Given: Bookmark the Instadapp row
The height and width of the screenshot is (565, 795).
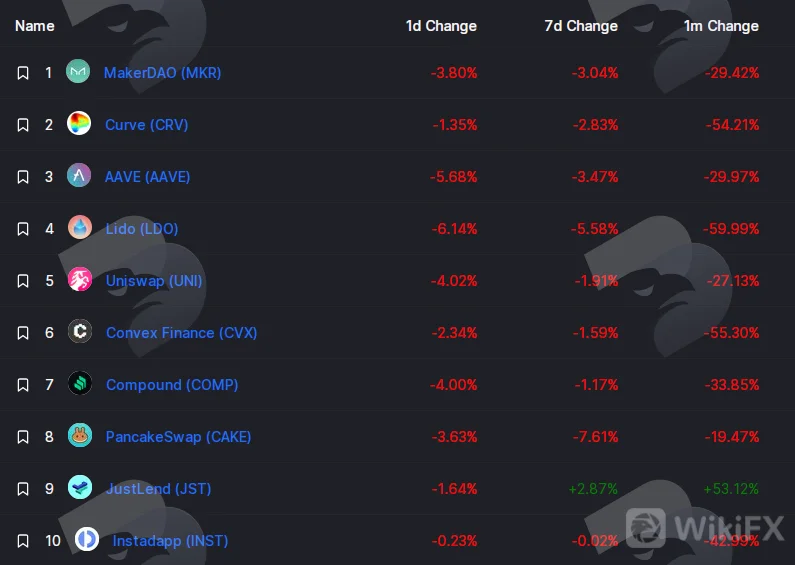Looking at the screenshot, I should tap(23, 541).
